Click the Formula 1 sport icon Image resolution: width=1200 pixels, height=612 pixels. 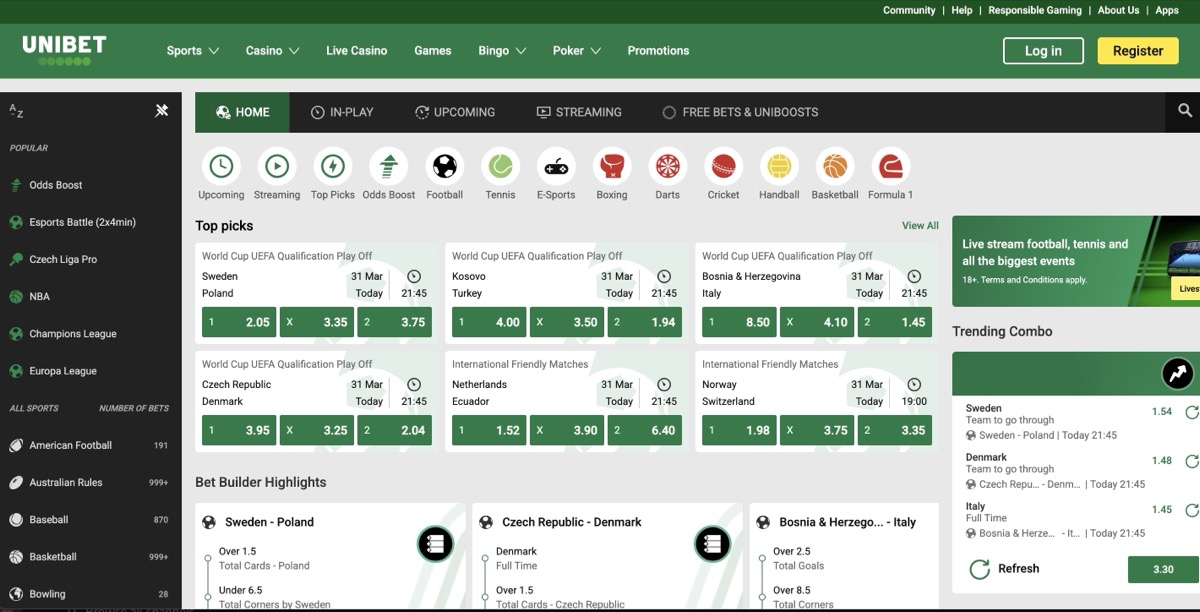(890, 166)
